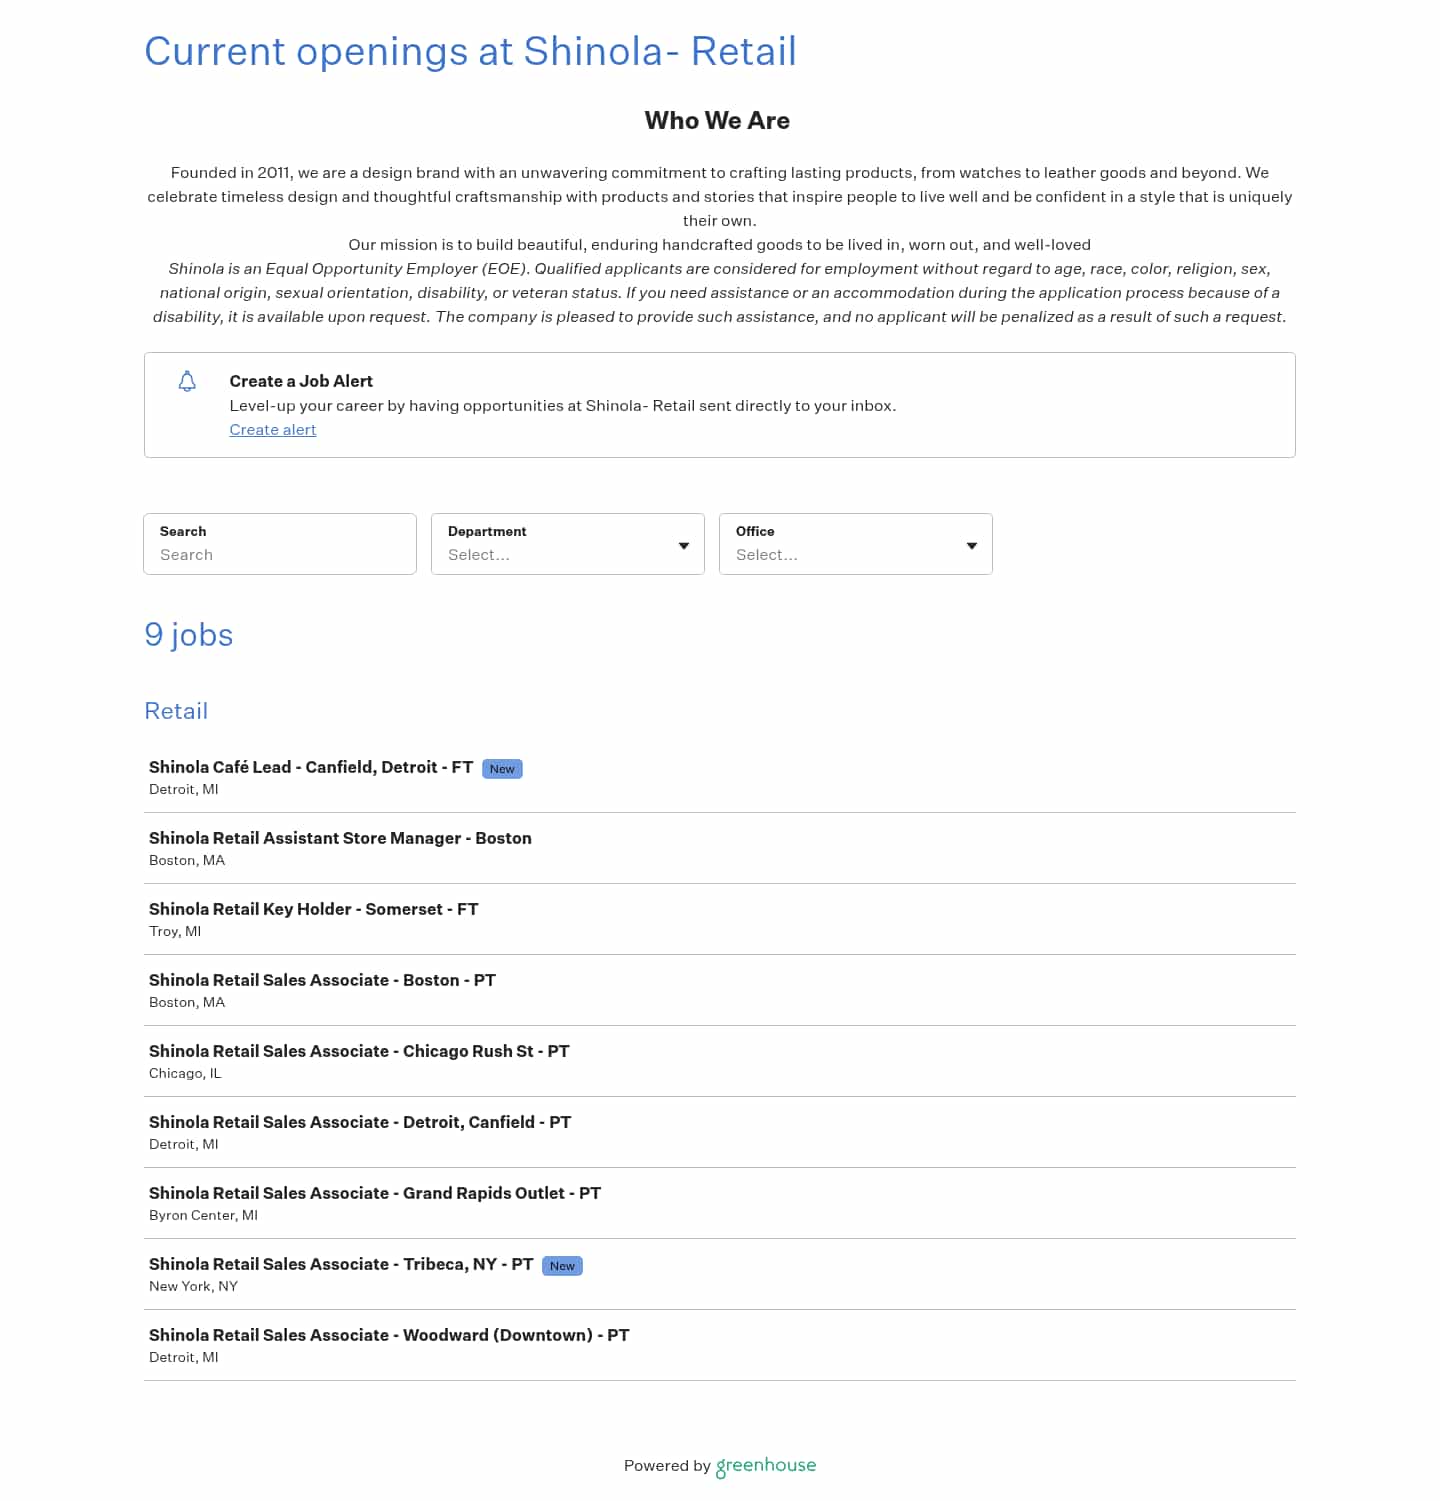
Task: Open the Department dropdown arrow
Action: [x=684, y=545]
